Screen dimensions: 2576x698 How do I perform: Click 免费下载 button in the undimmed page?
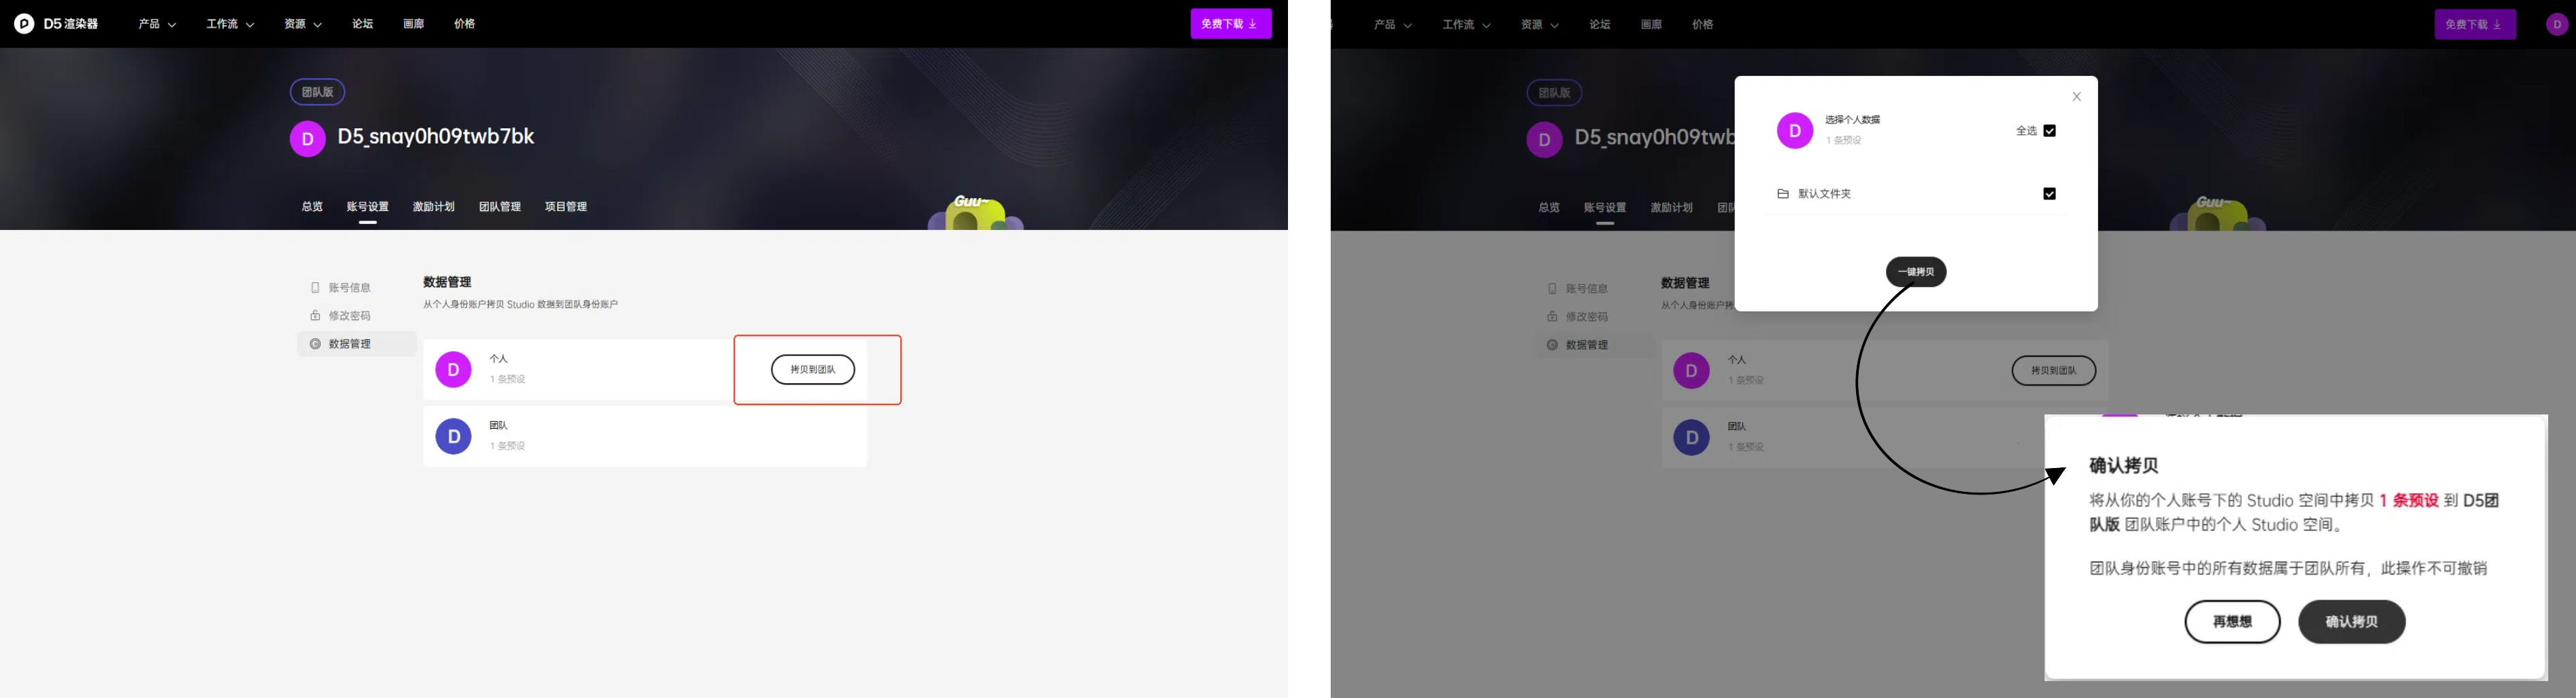pos(1231,24)
